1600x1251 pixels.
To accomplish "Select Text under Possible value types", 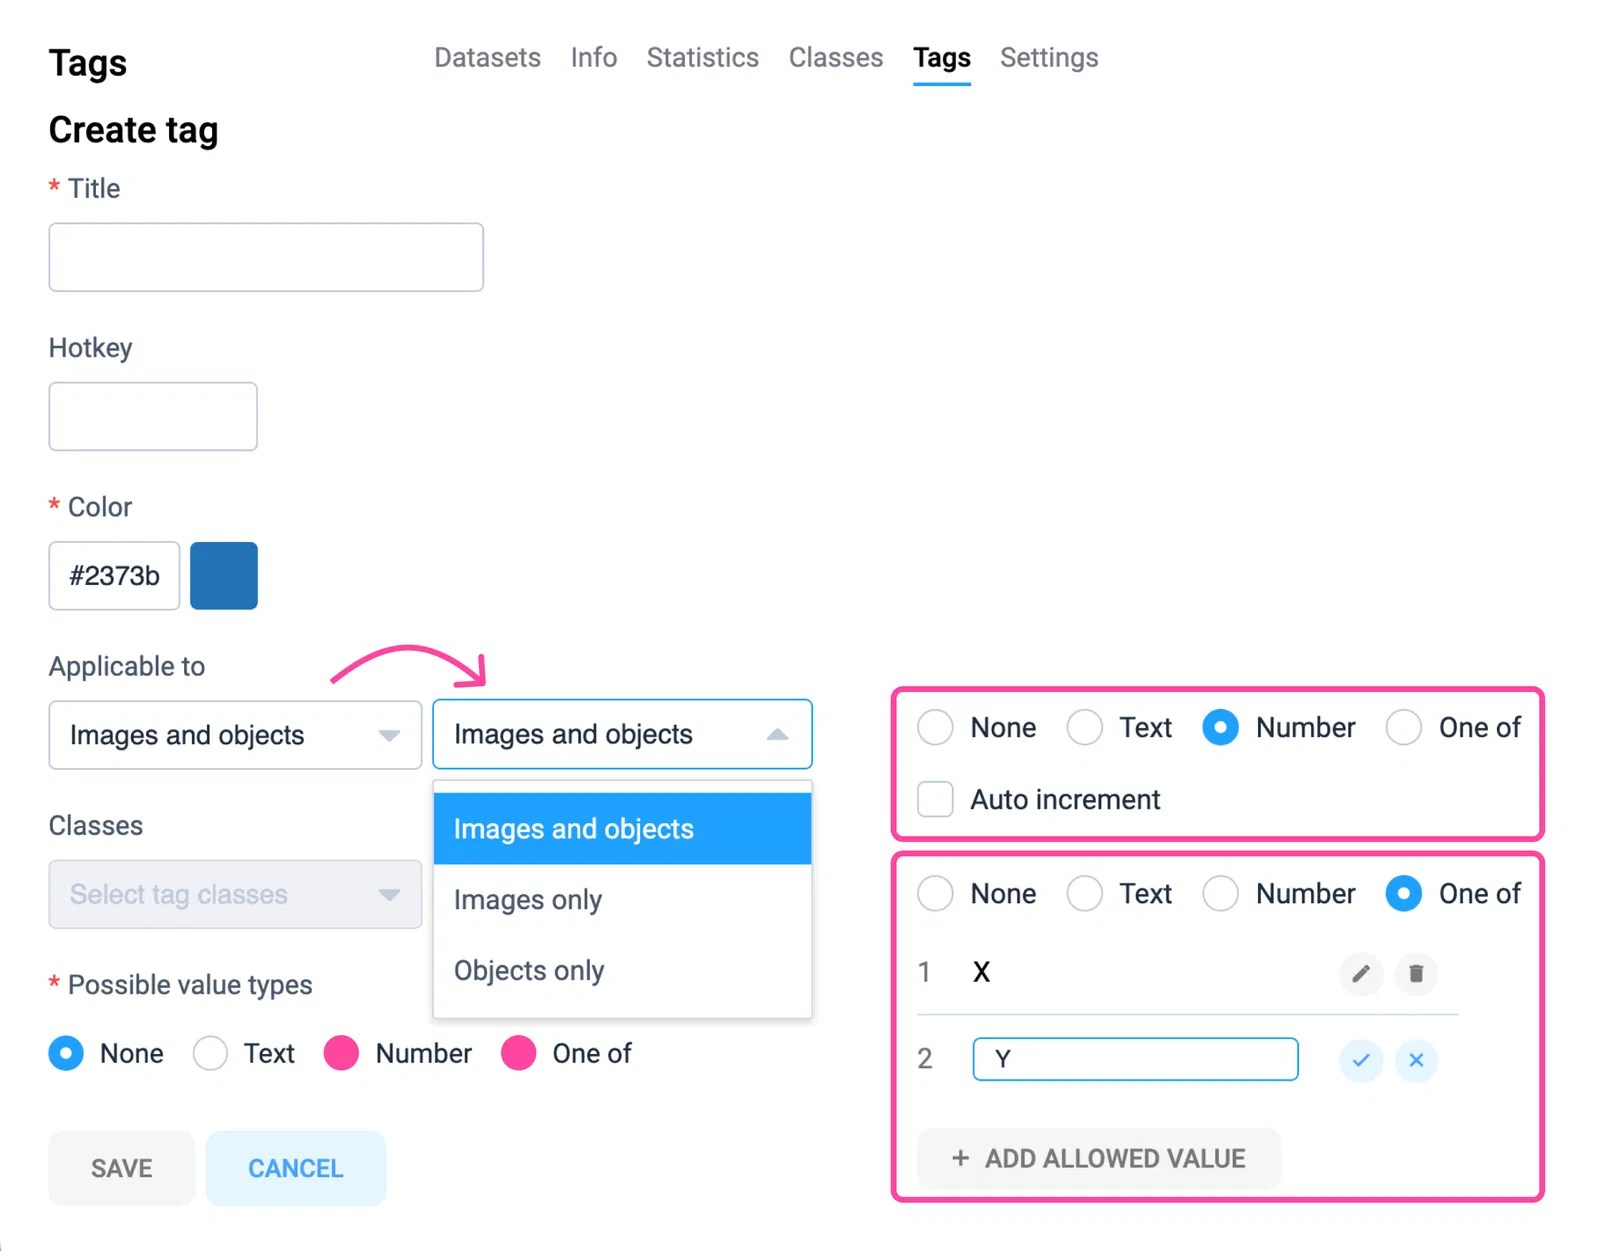I will [210, 1053].
